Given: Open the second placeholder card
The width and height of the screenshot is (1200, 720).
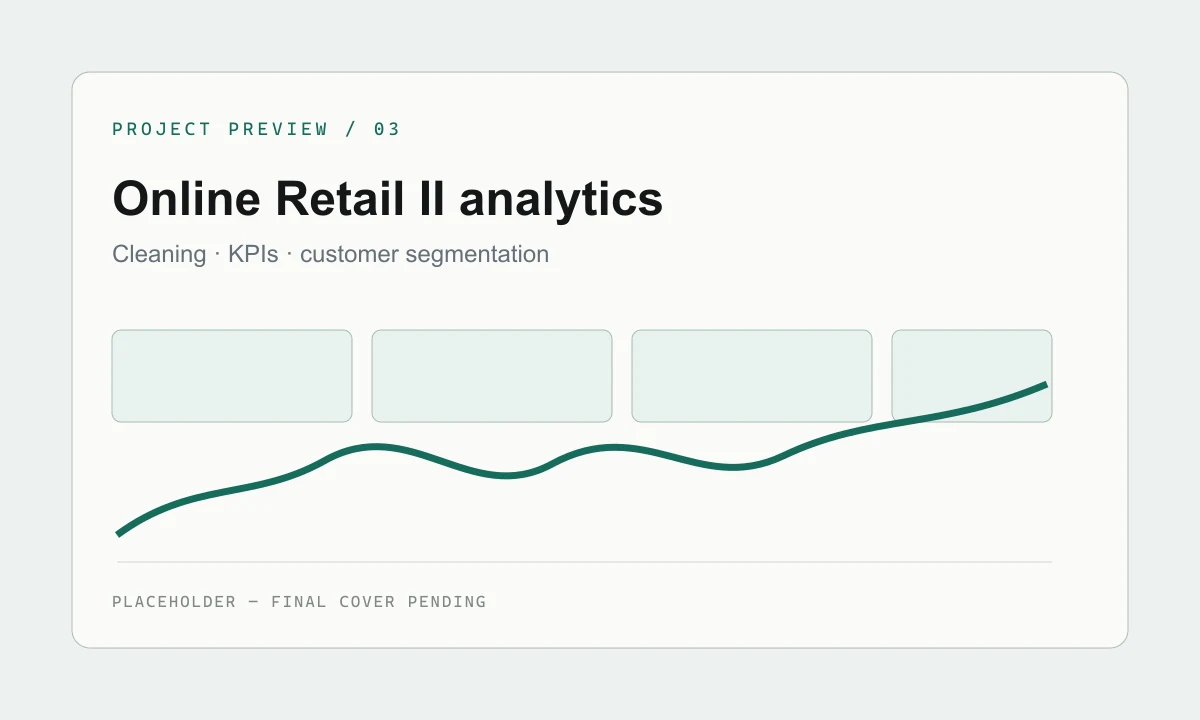Looking at the screenshot, I should coord(492,376).
